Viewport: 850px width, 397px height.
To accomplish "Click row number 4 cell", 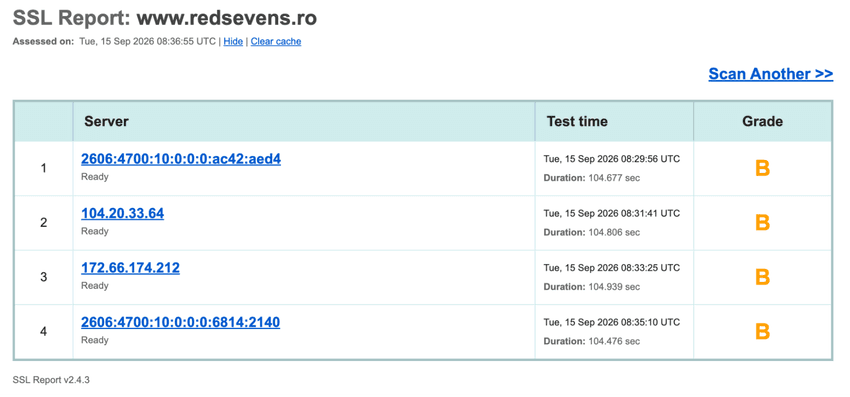I will tap(43, 331).
